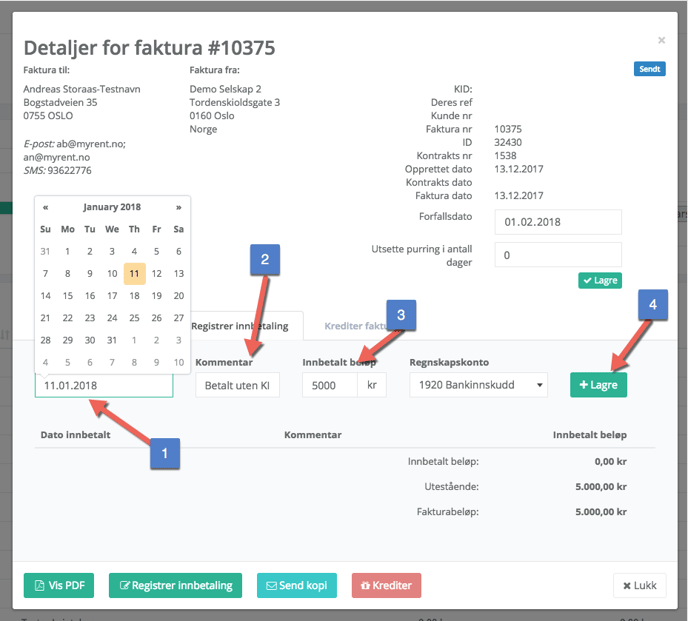This screenshot has height=621, width=688.
Task: Click the Utsette purring dager field
Action: click(558, 255)
